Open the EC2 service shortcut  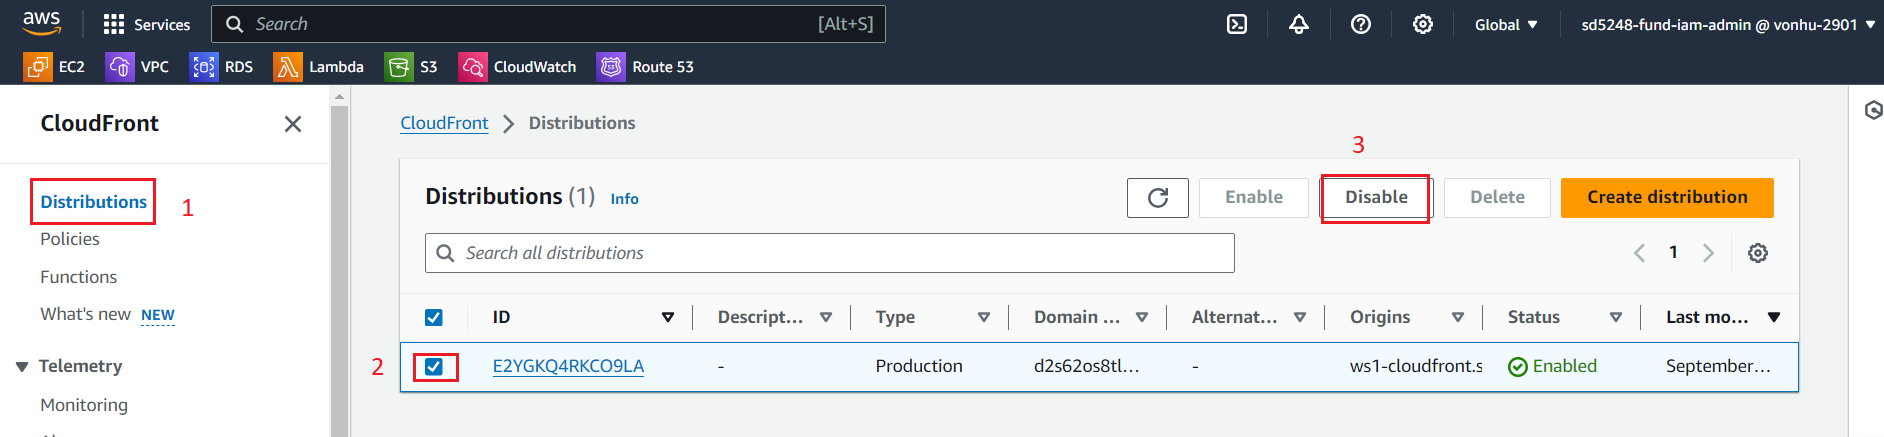coord(54,67)
